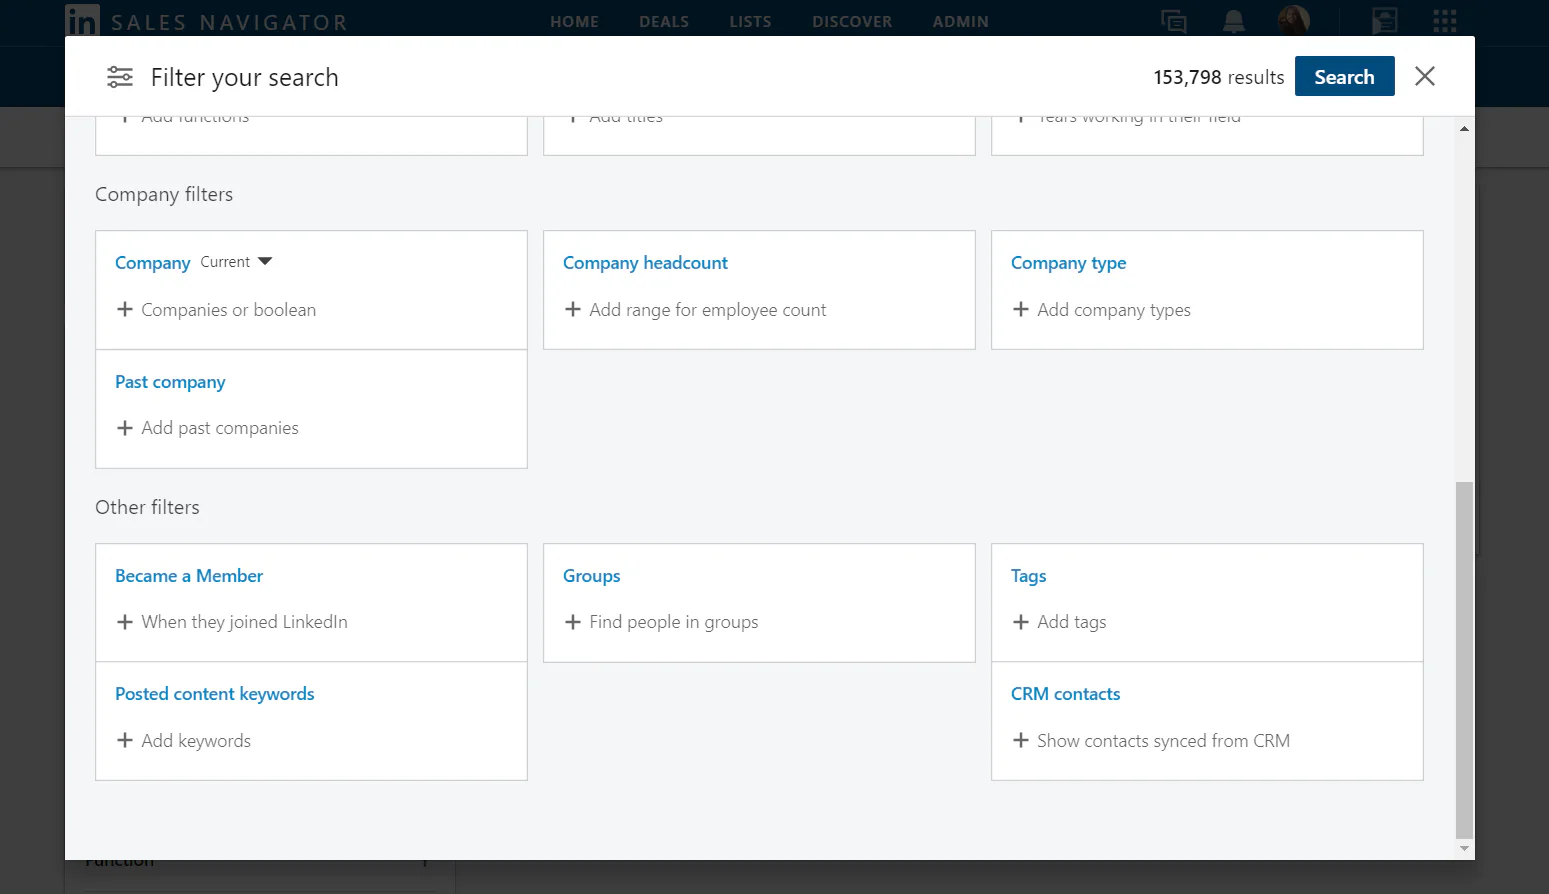Expand the Became a Member filter
This screenshot has width=1549, height=894.
[189, 576]
